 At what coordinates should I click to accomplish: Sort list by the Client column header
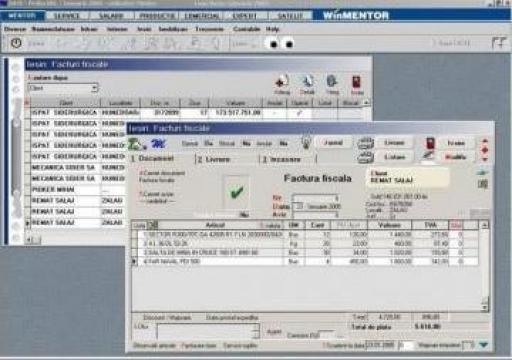[x=66, y=103]
